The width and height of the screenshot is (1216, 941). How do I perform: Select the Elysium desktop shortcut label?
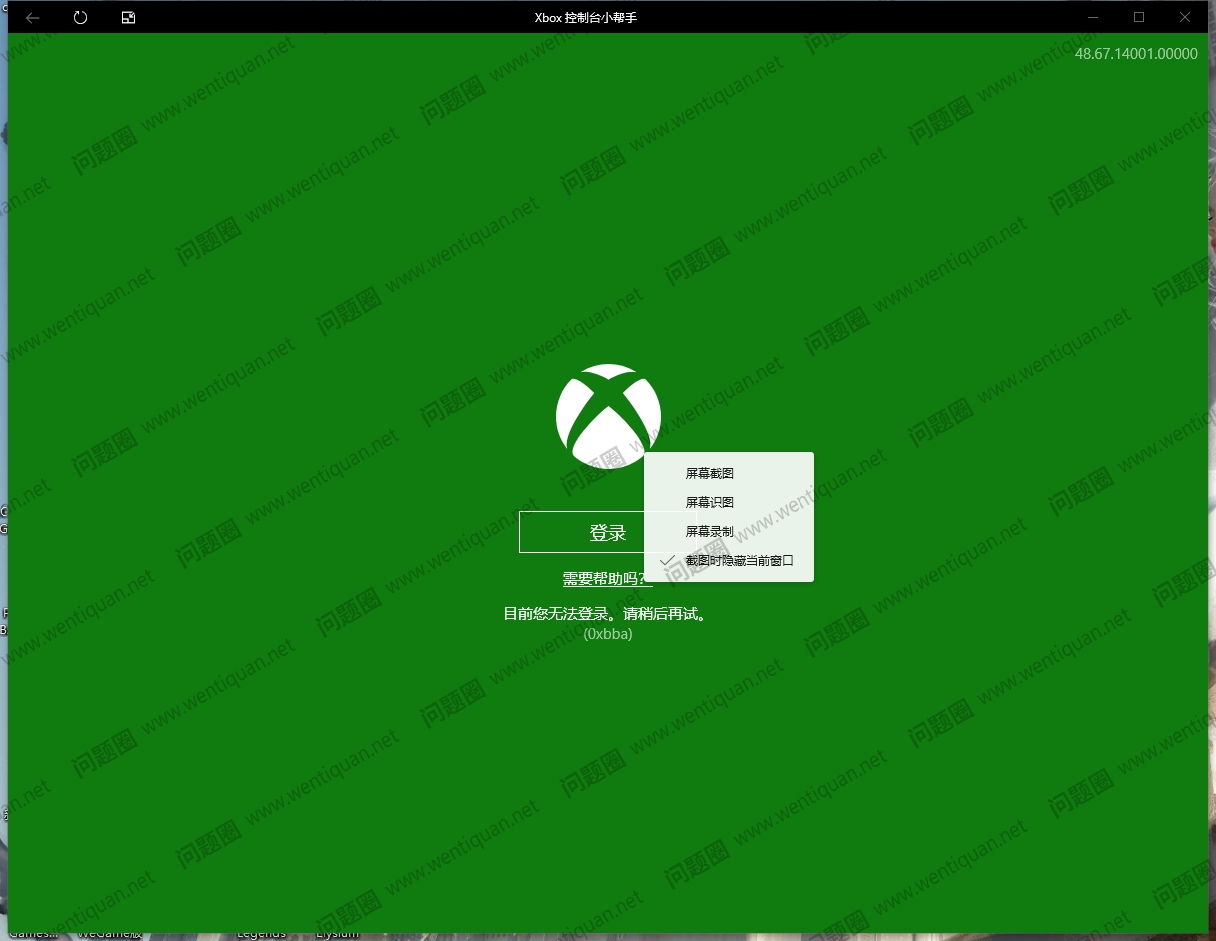click(x=337, y=935)
